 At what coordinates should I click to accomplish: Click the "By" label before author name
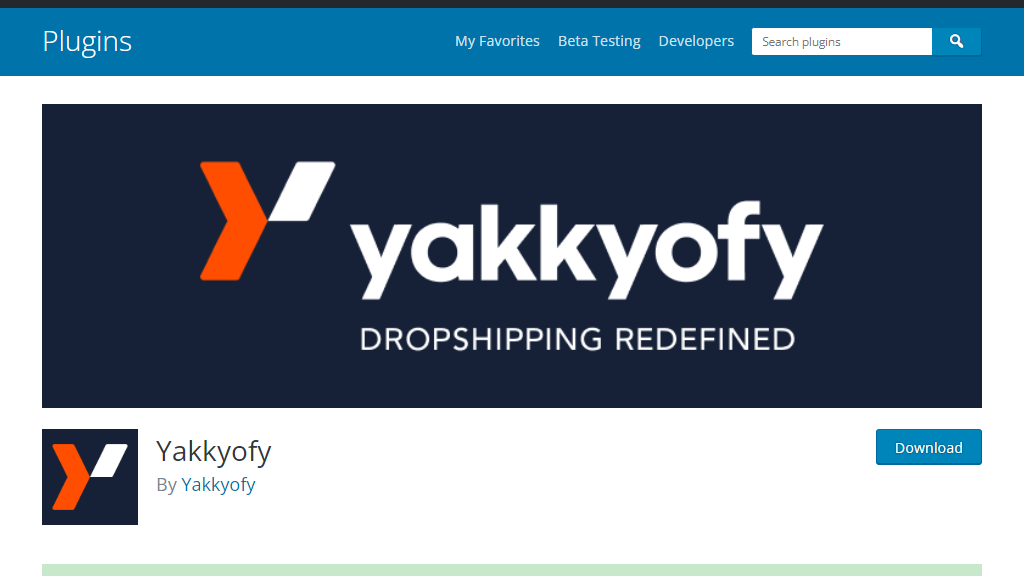[167, 485]
